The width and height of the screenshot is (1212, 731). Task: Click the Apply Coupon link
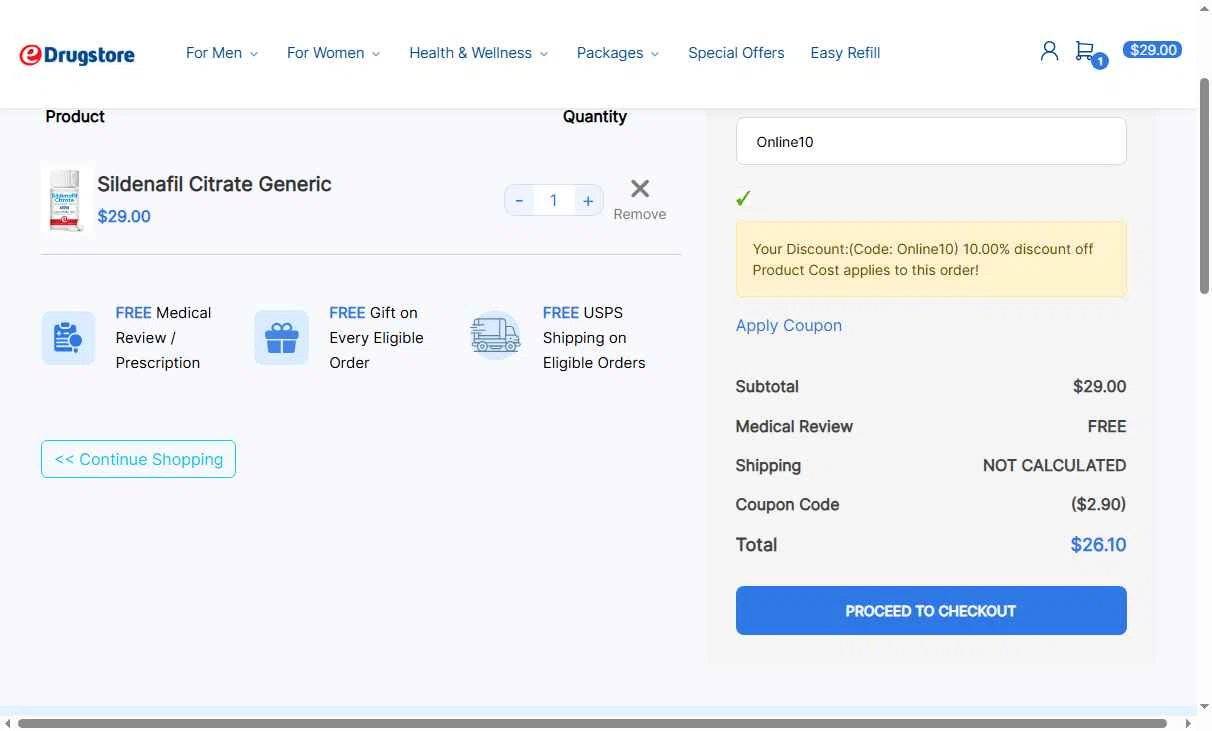788,325
